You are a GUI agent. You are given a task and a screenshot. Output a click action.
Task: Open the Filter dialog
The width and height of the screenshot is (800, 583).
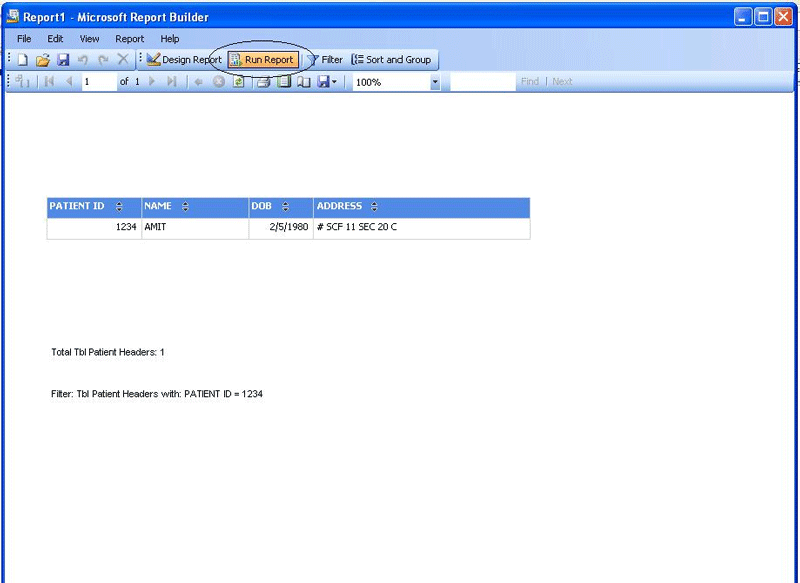325,60
